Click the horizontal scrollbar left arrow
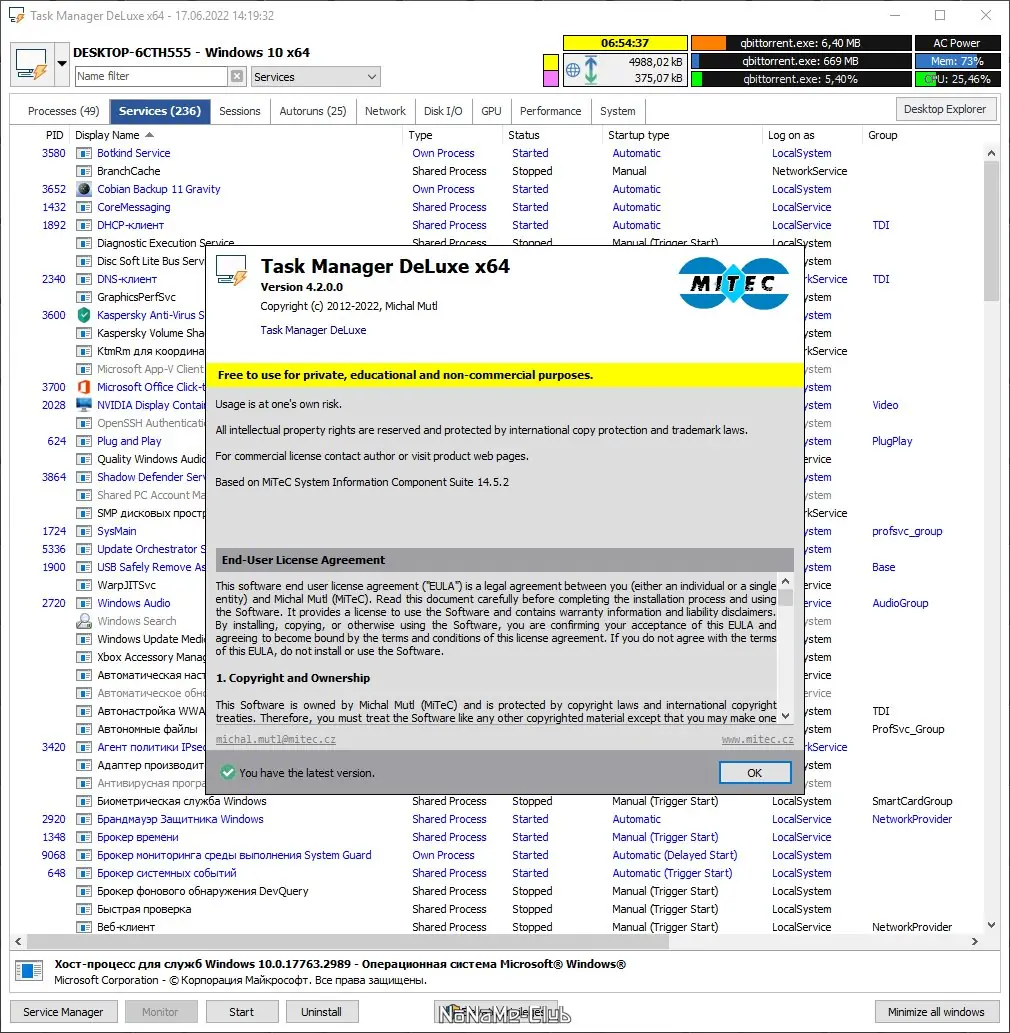The width and height of the screenshot is (1010, 1033). click(x=18, y=941)
